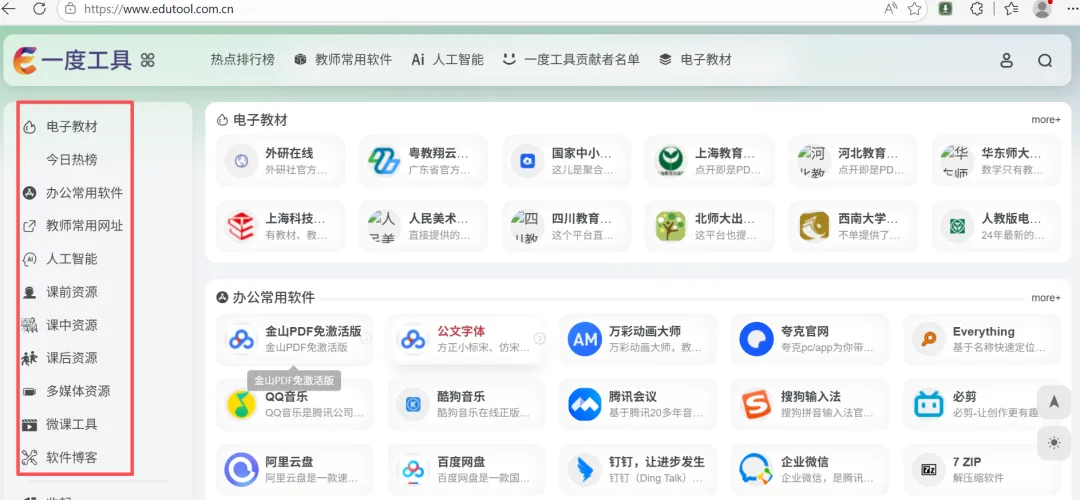Click the 酷狗音乐 icon
Screen dimensions: 1080x500
pyautogui.click(x=413, y=404)
